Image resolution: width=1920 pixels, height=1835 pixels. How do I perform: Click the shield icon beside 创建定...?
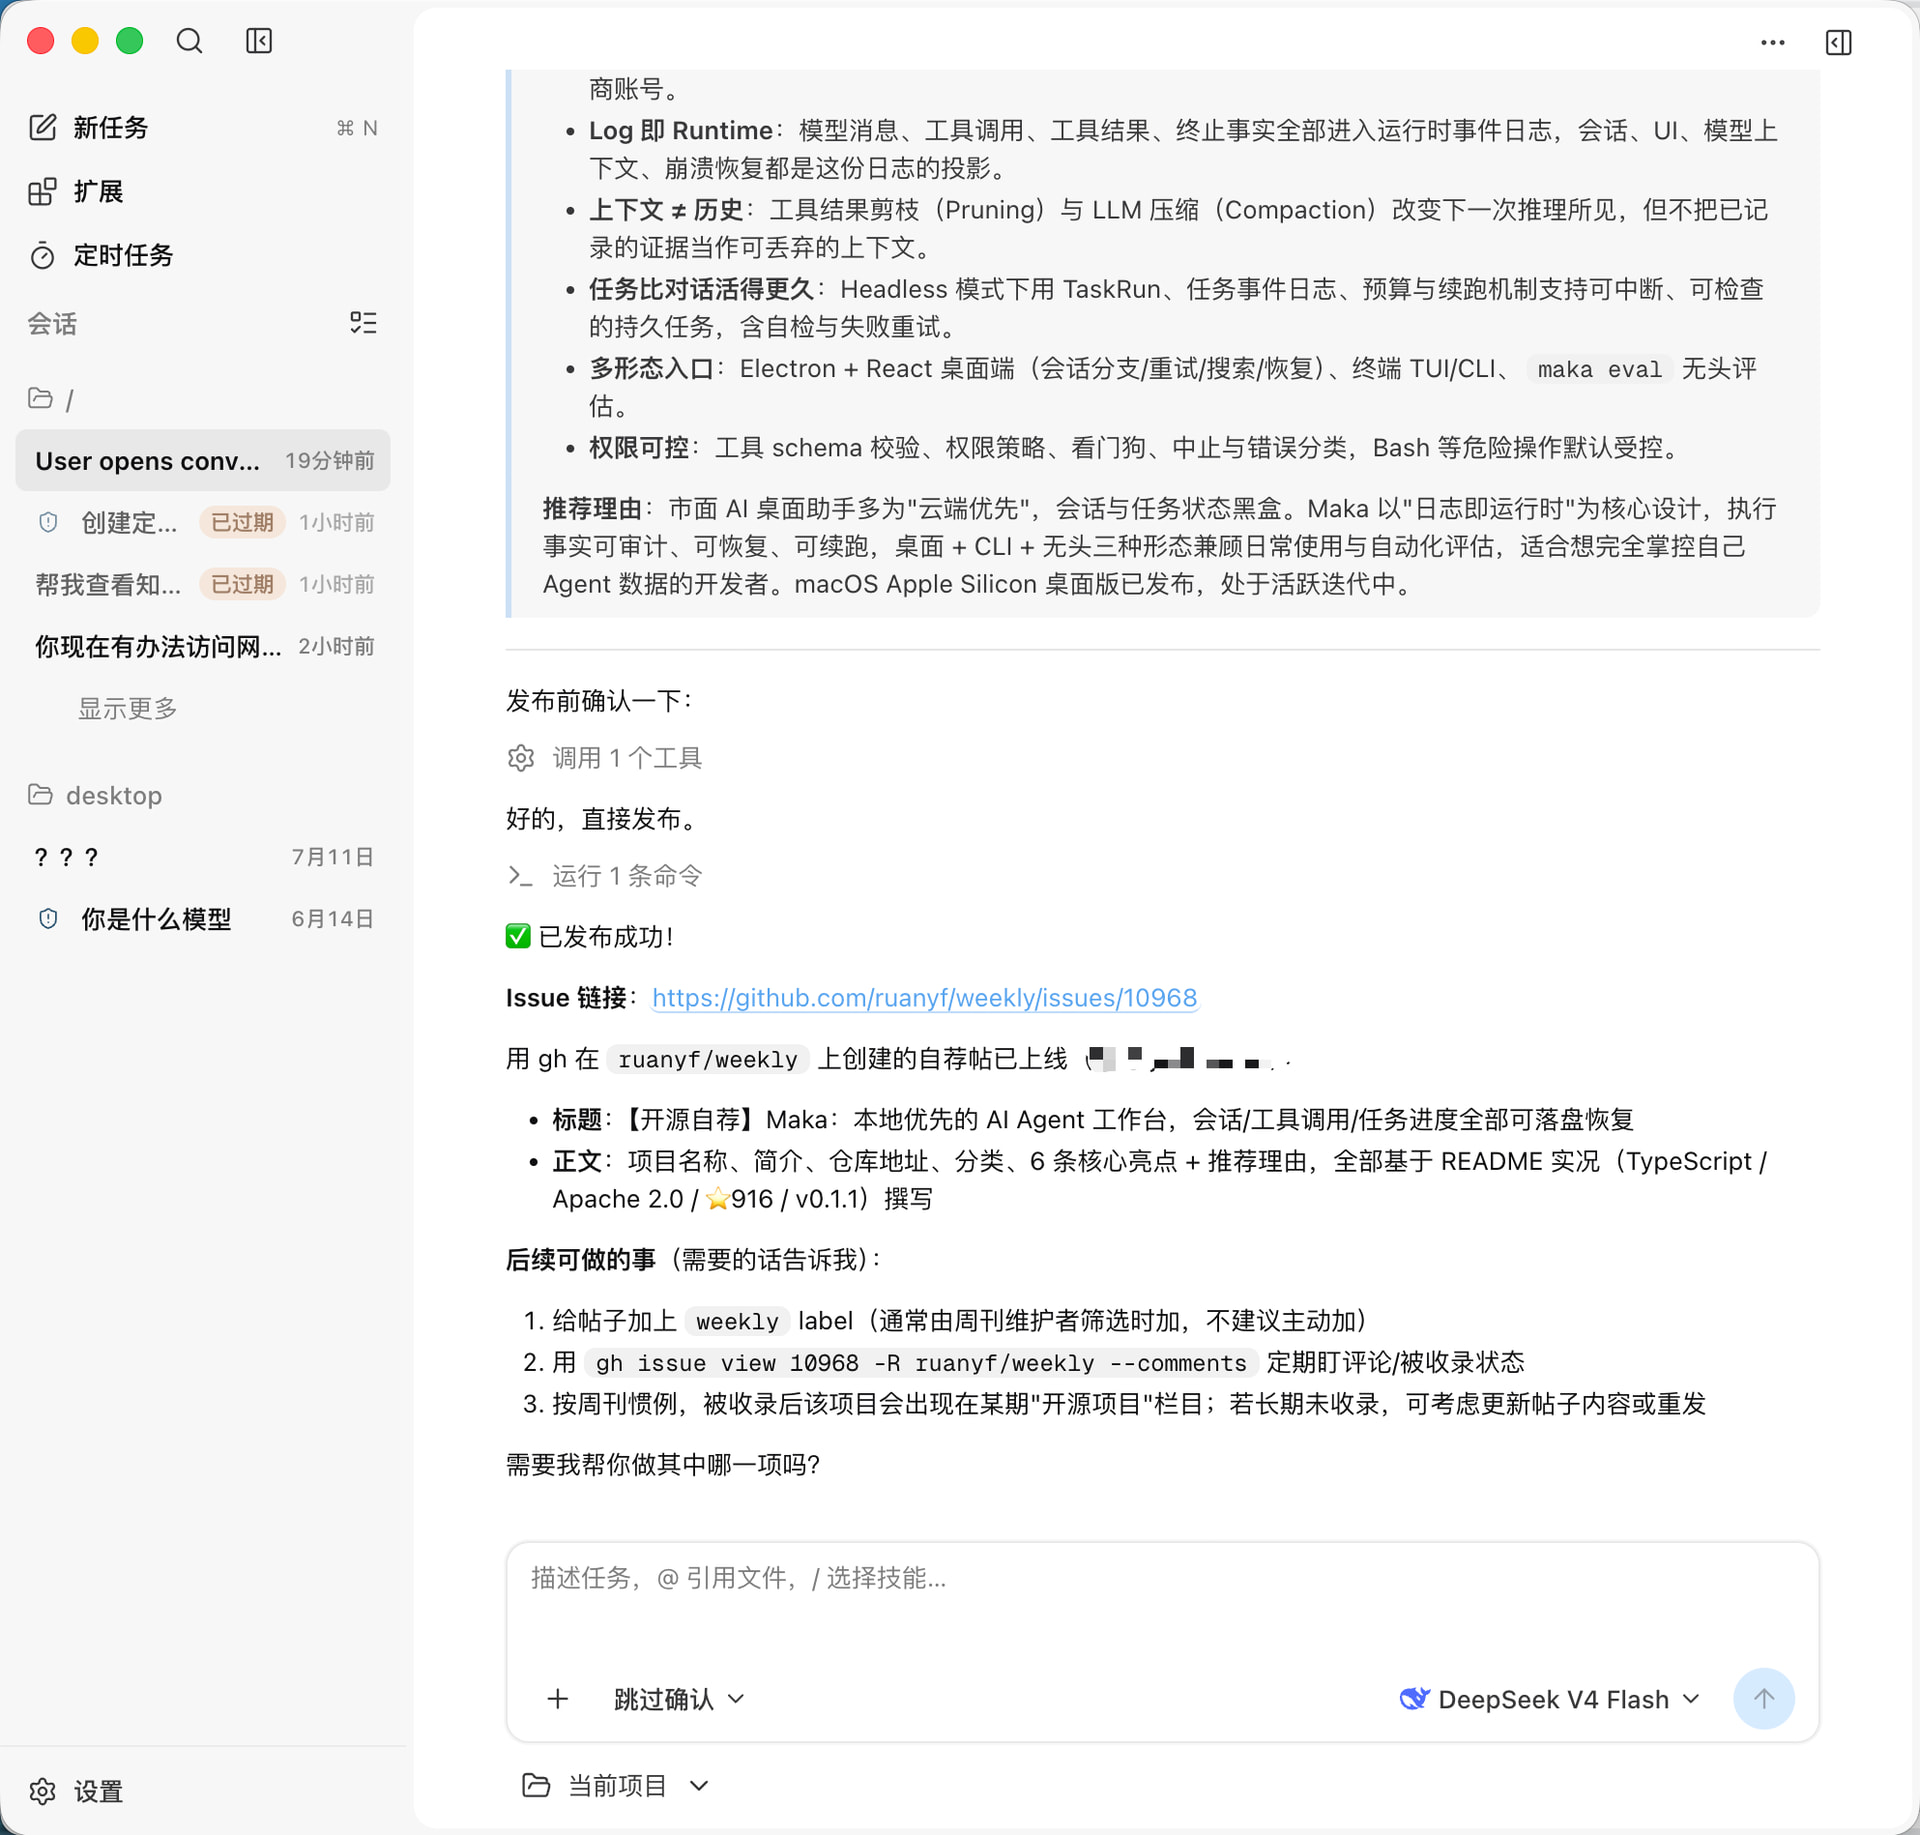pos(48,522)
